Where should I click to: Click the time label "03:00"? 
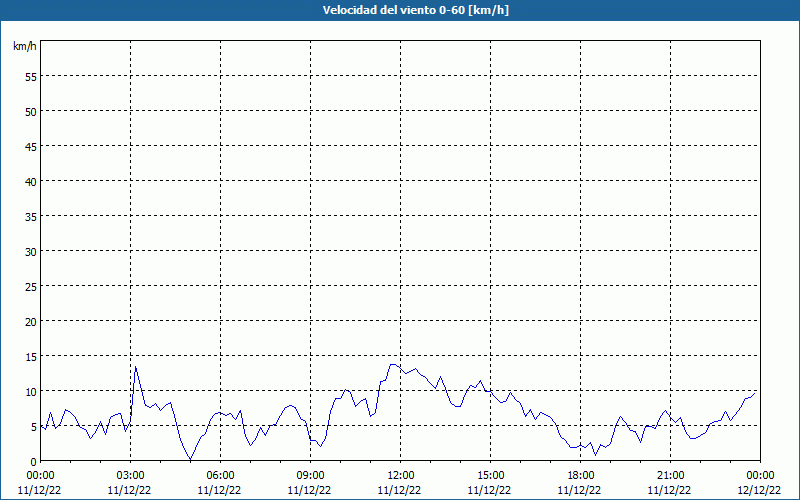(x=131, y=476)
